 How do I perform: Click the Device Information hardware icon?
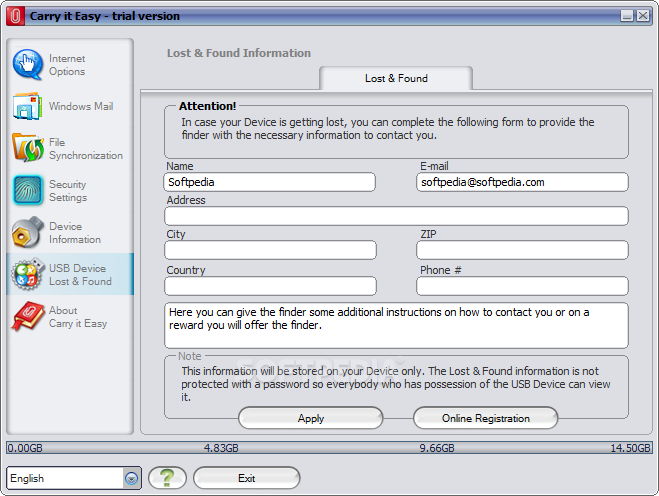(28, 232)
